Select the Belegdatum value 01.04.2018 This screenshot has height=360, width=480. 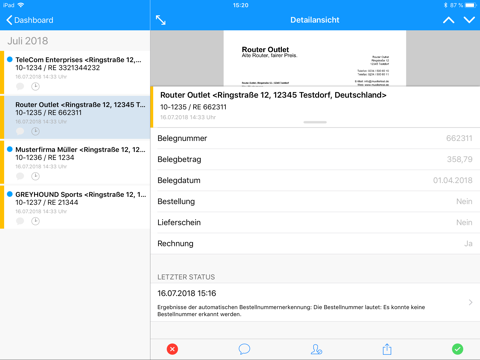click(453, 180)
